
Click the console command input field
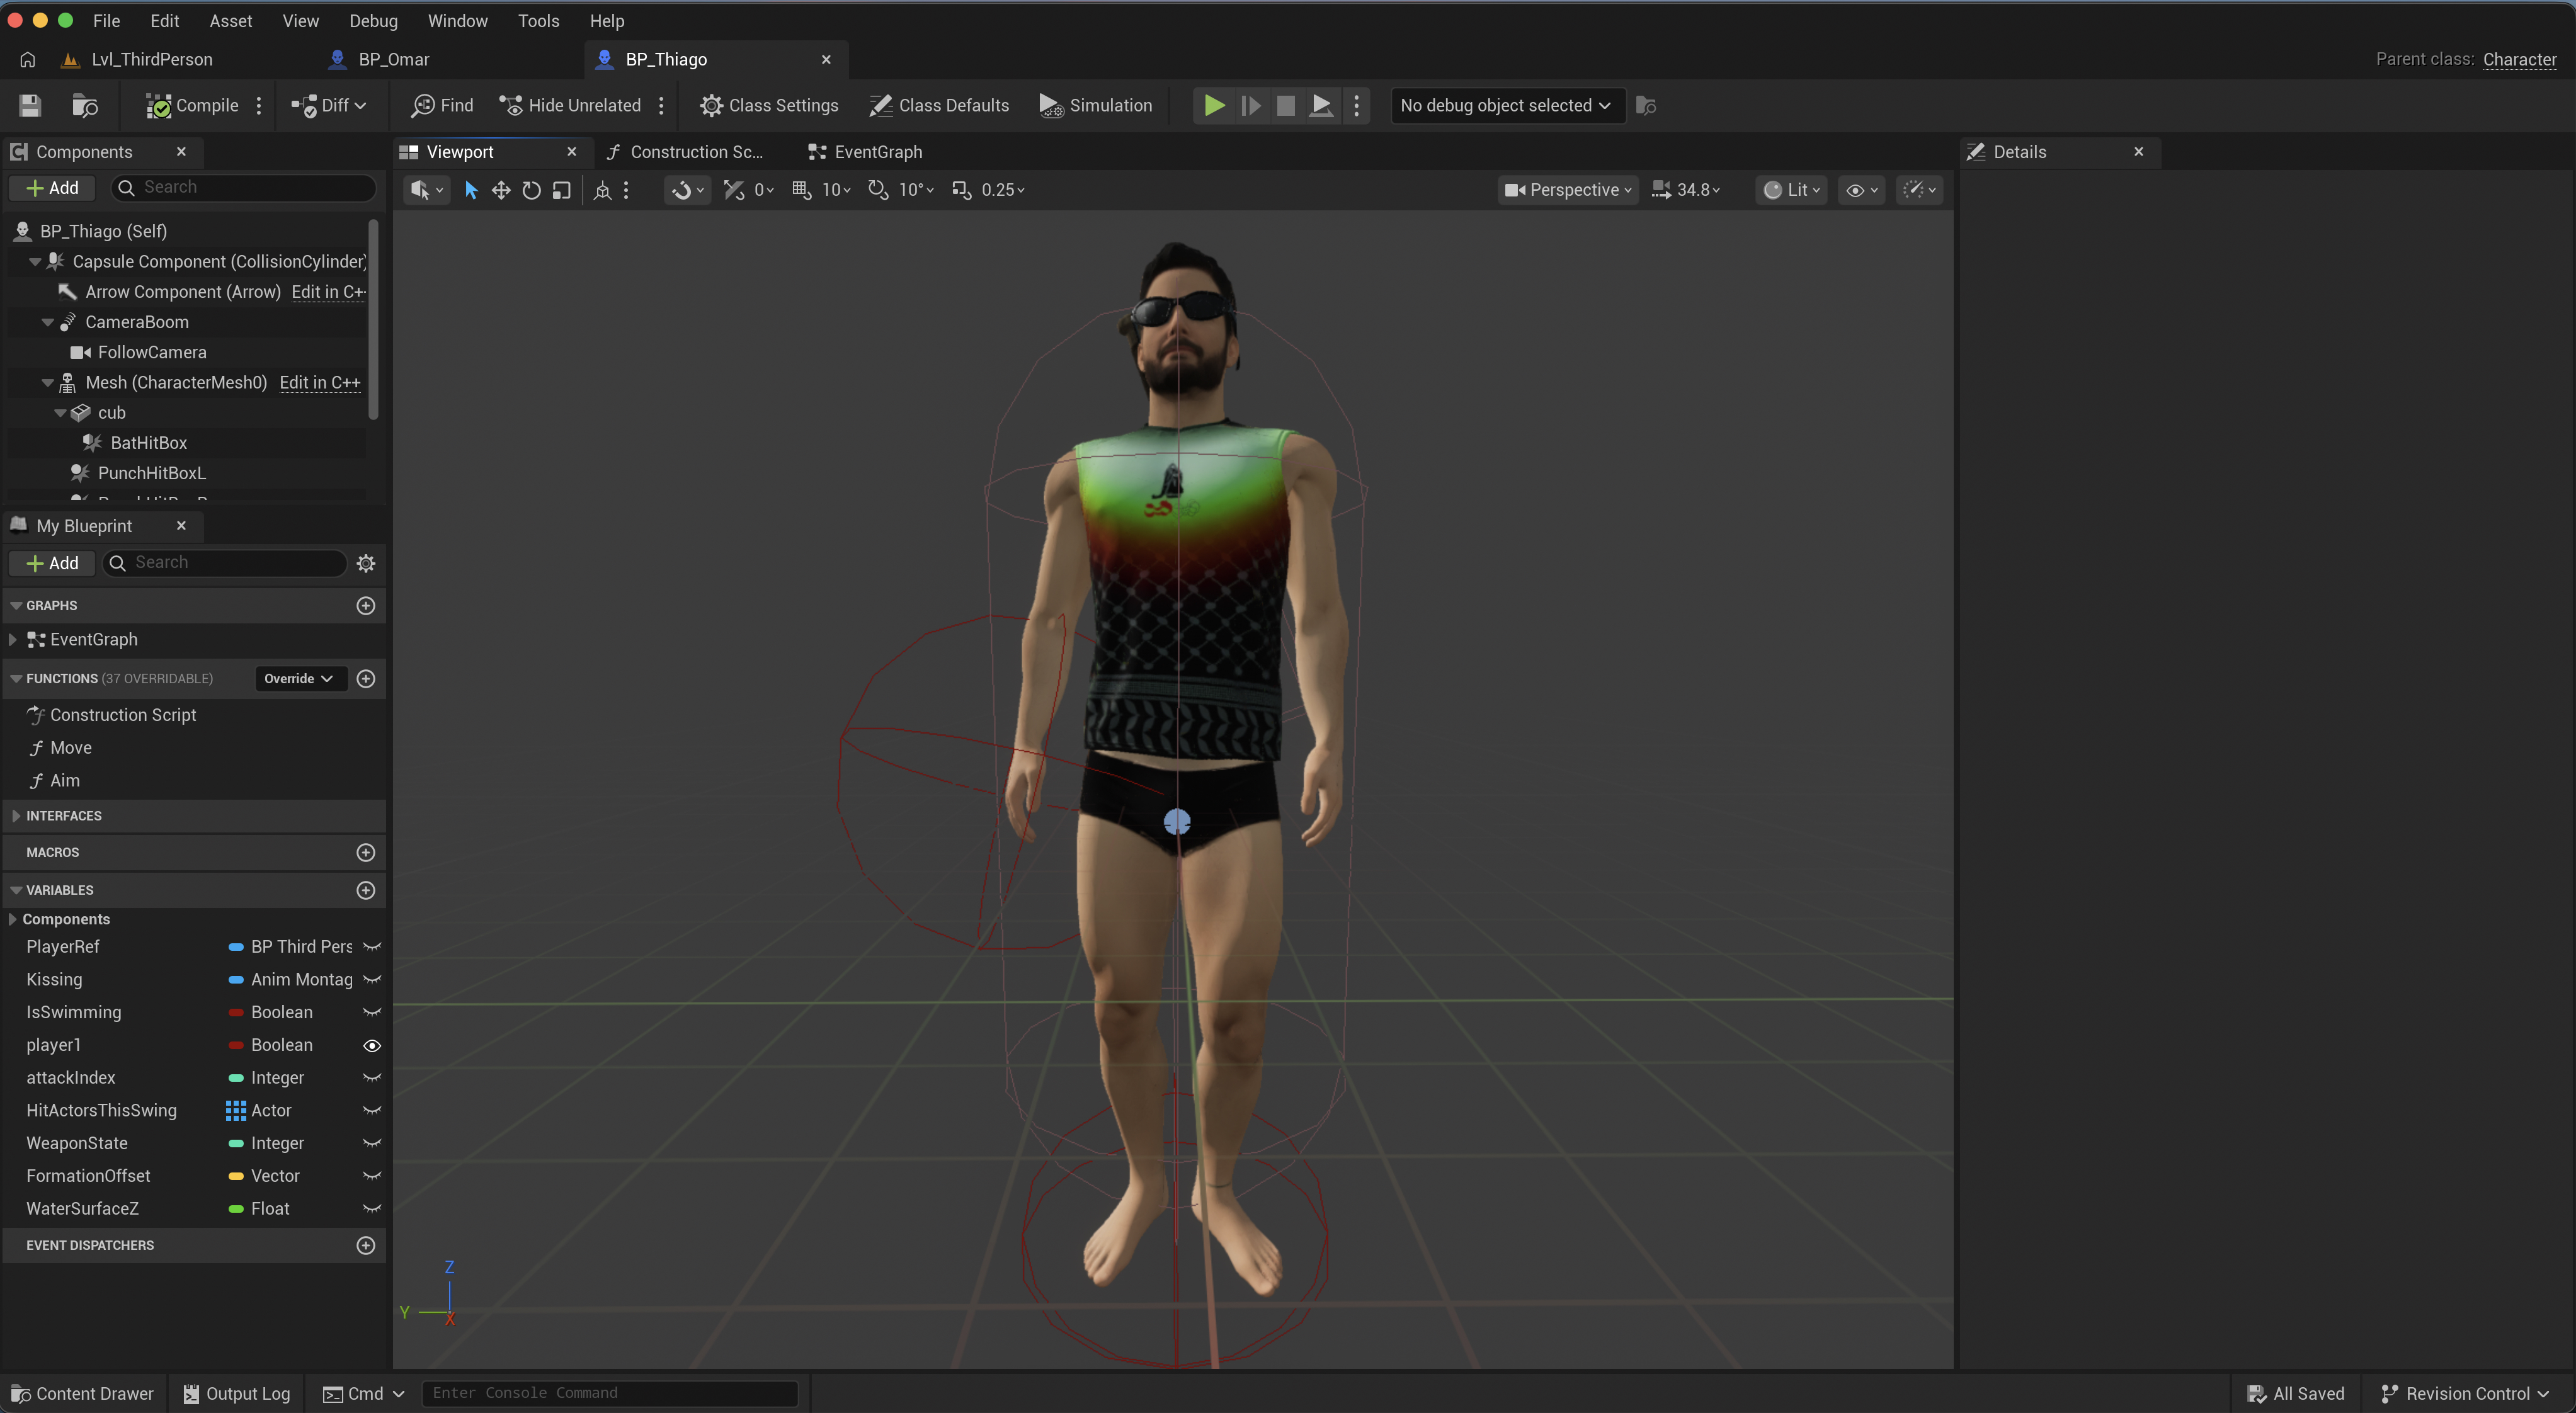(x=610, y=1393)
